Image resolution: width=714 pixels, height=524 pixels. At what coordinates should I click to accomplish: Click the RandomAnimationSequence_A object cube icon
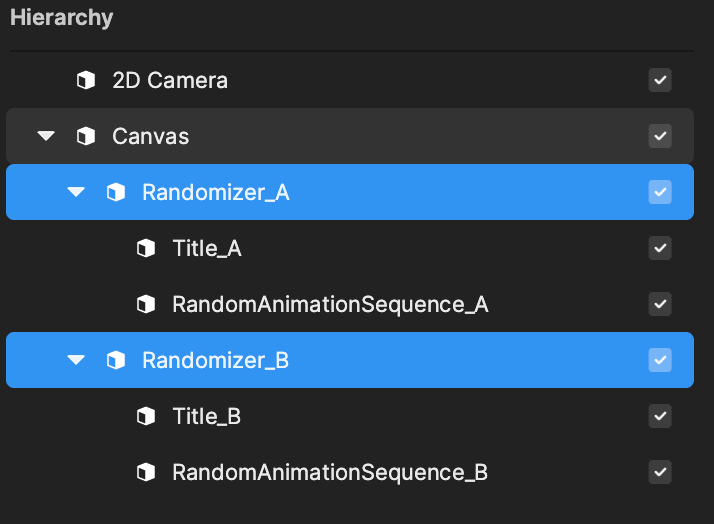click(146, 304)
